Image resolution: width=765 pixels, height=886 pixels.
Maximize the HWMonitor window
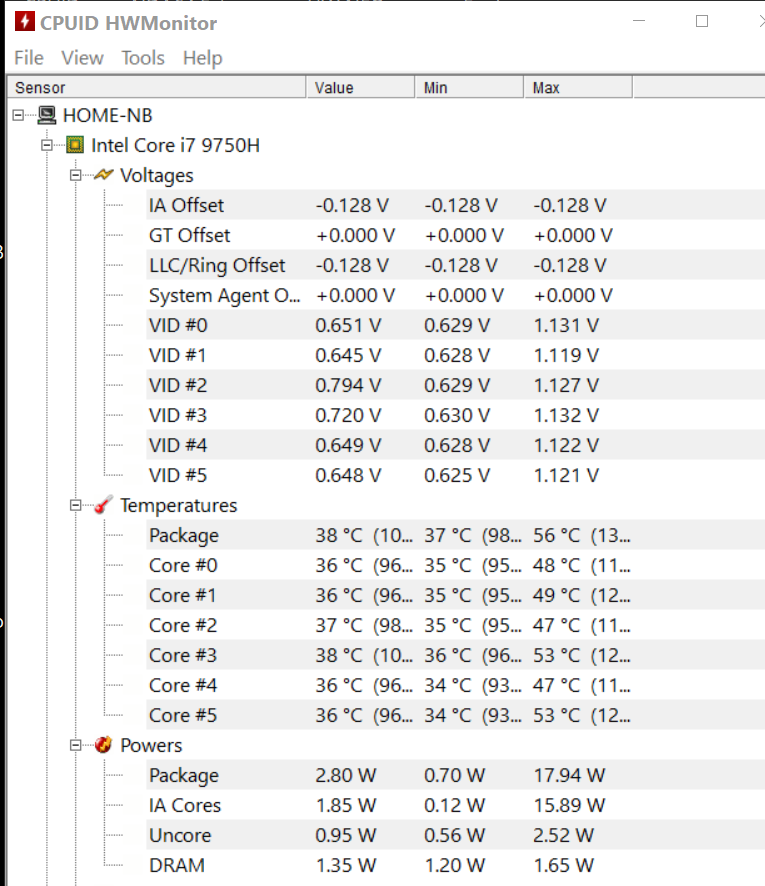pyautogui.click(x=702, y=21)
